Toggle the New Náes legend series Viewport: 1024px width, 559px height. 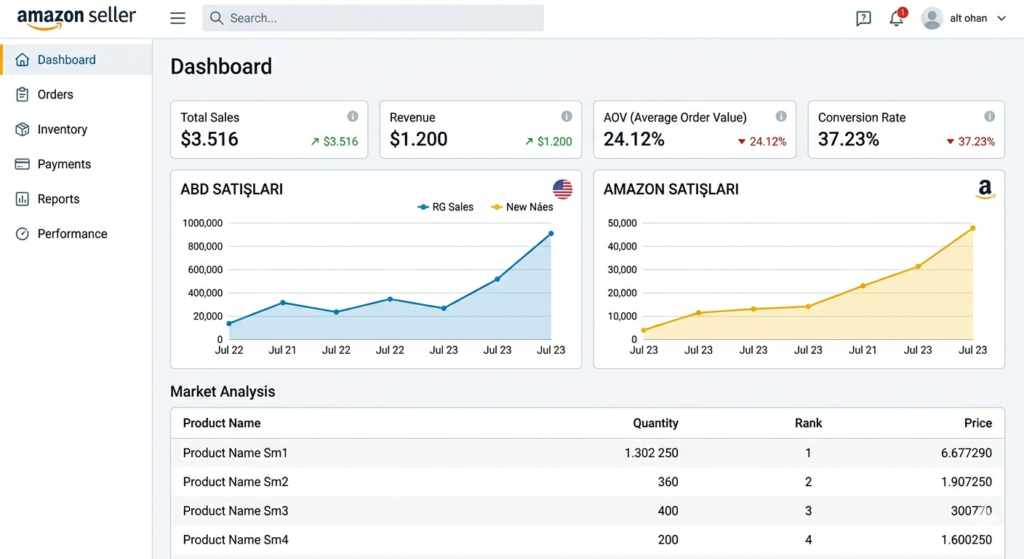521,207
